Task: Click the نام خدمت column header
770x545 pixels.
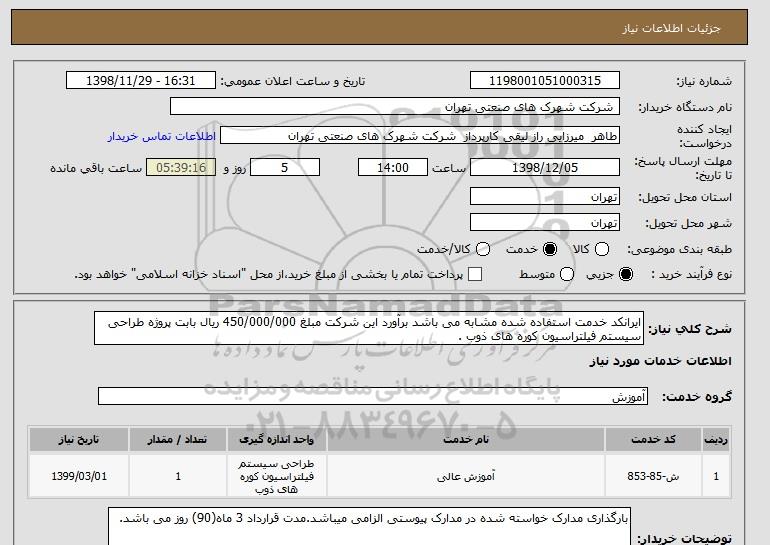Action: coord(466,439)
